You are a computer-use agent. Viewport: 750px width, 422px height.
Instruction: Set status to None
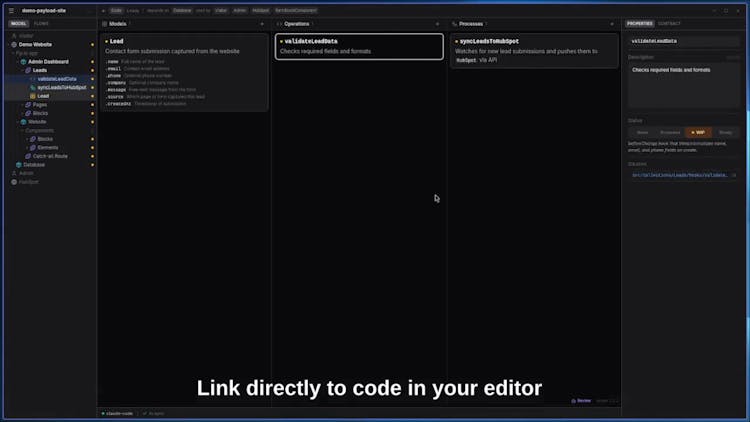(x=642, y=132)
